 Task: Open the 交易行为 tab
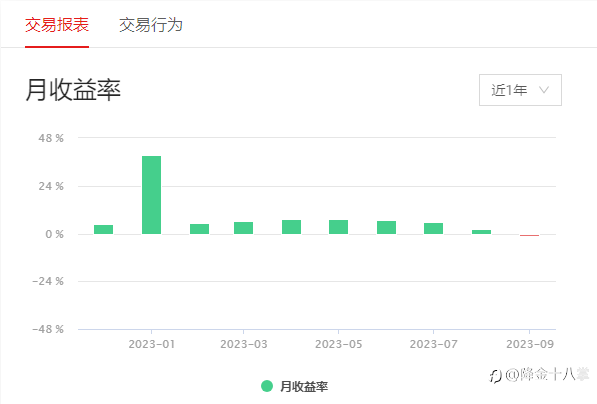pos(151,25)
